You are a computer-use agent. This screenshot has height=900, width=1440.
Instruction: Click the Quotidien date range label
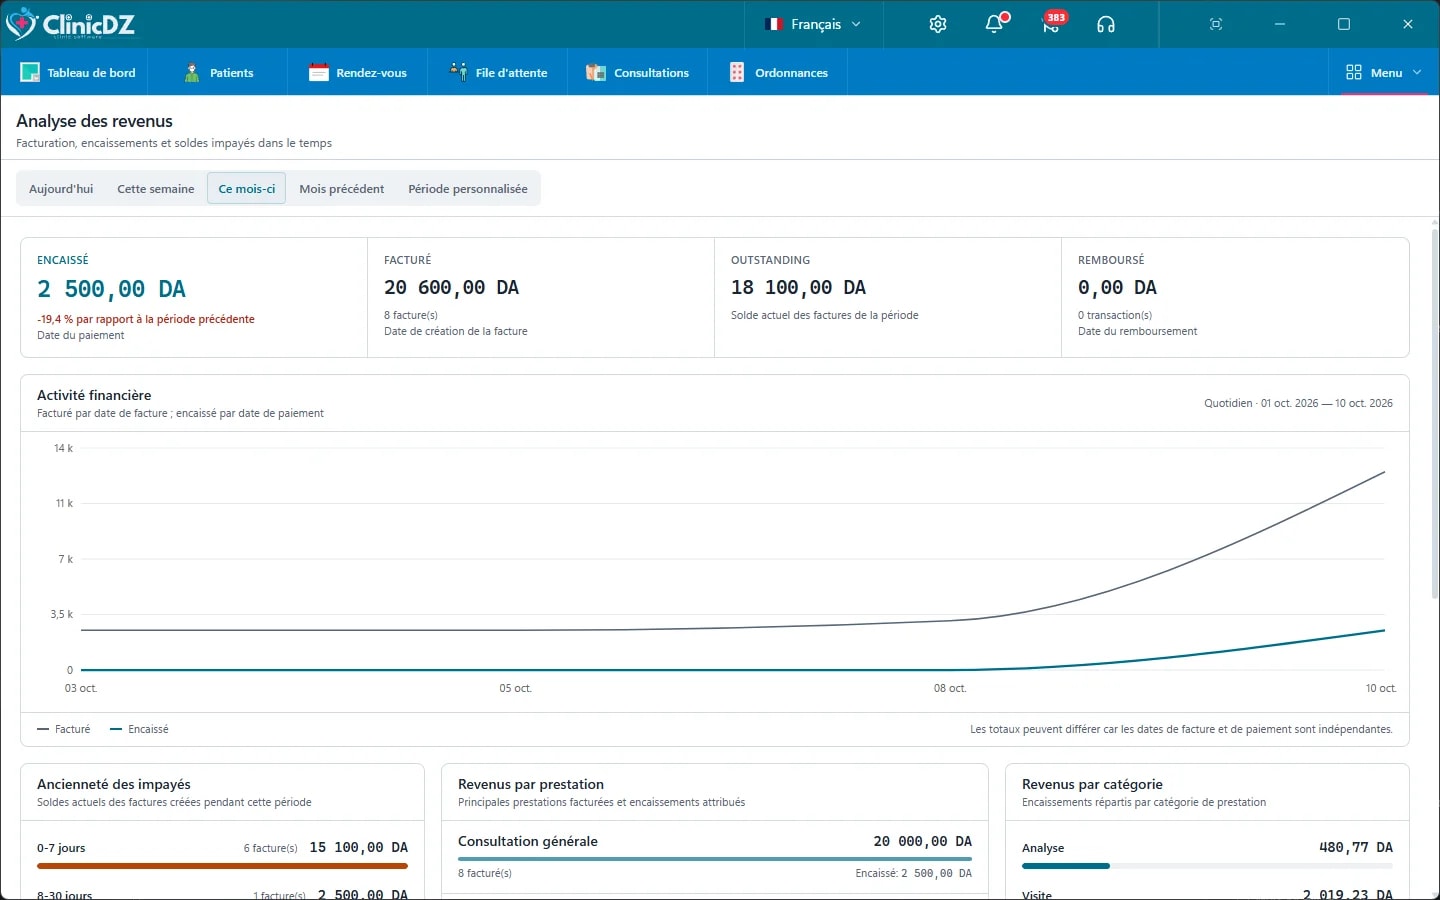point(1298,403)
